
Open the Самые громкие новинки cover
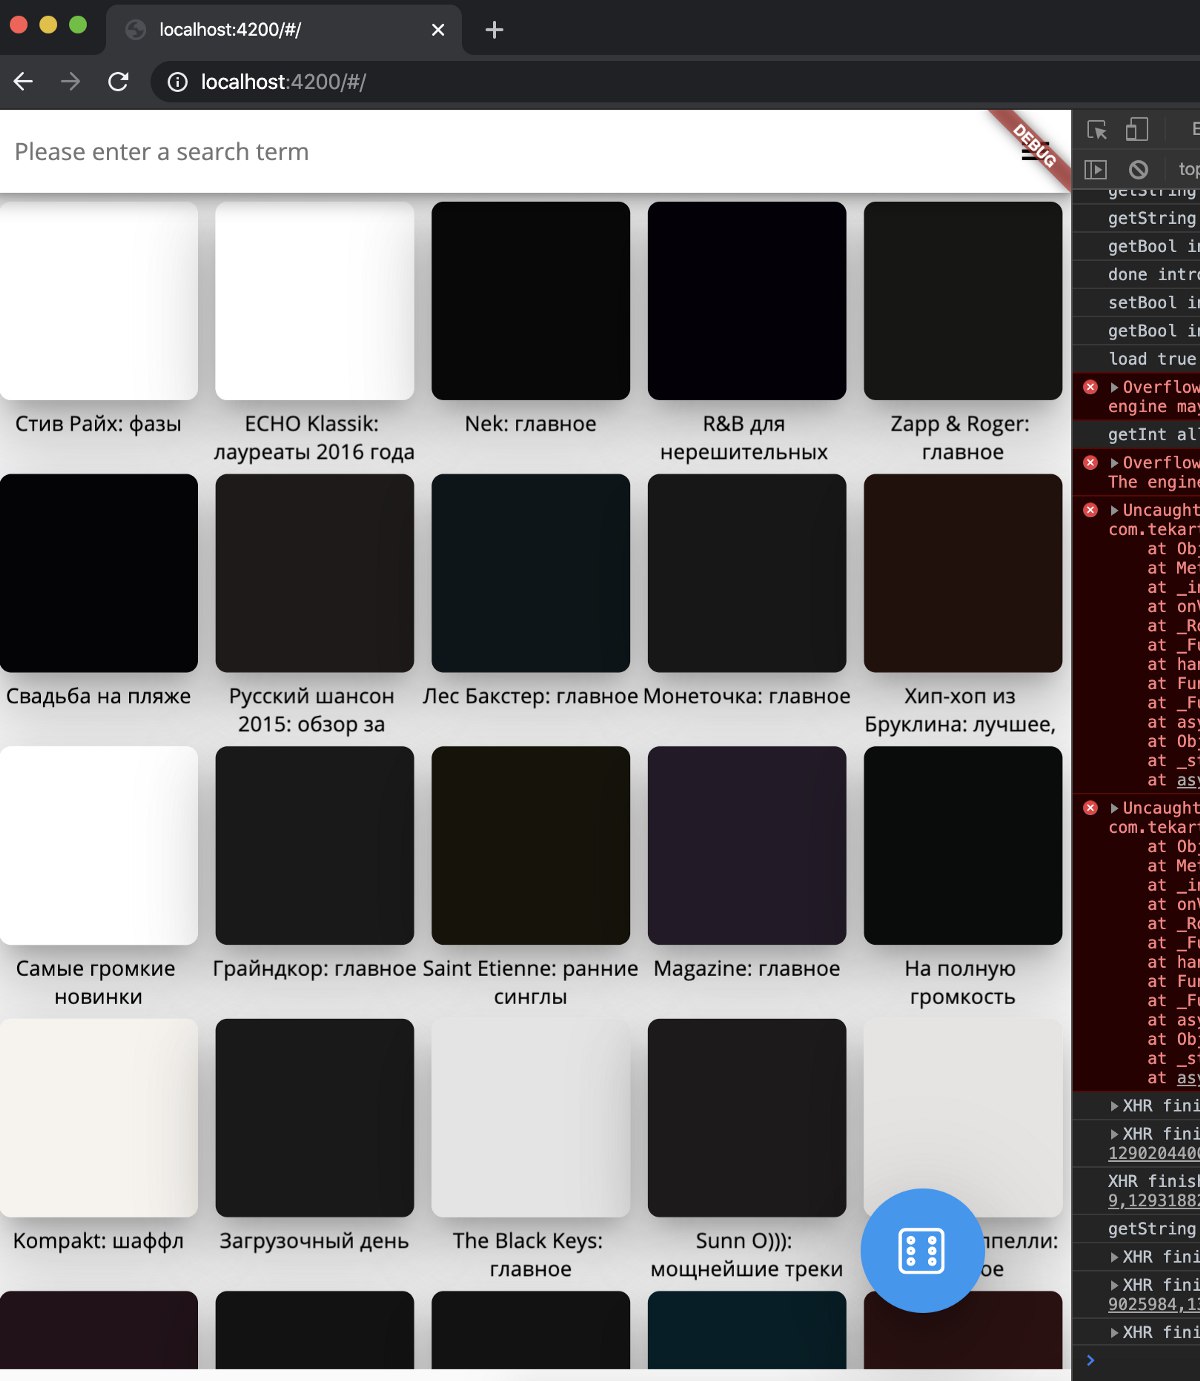pyautogui.click(x=99, y=845)
